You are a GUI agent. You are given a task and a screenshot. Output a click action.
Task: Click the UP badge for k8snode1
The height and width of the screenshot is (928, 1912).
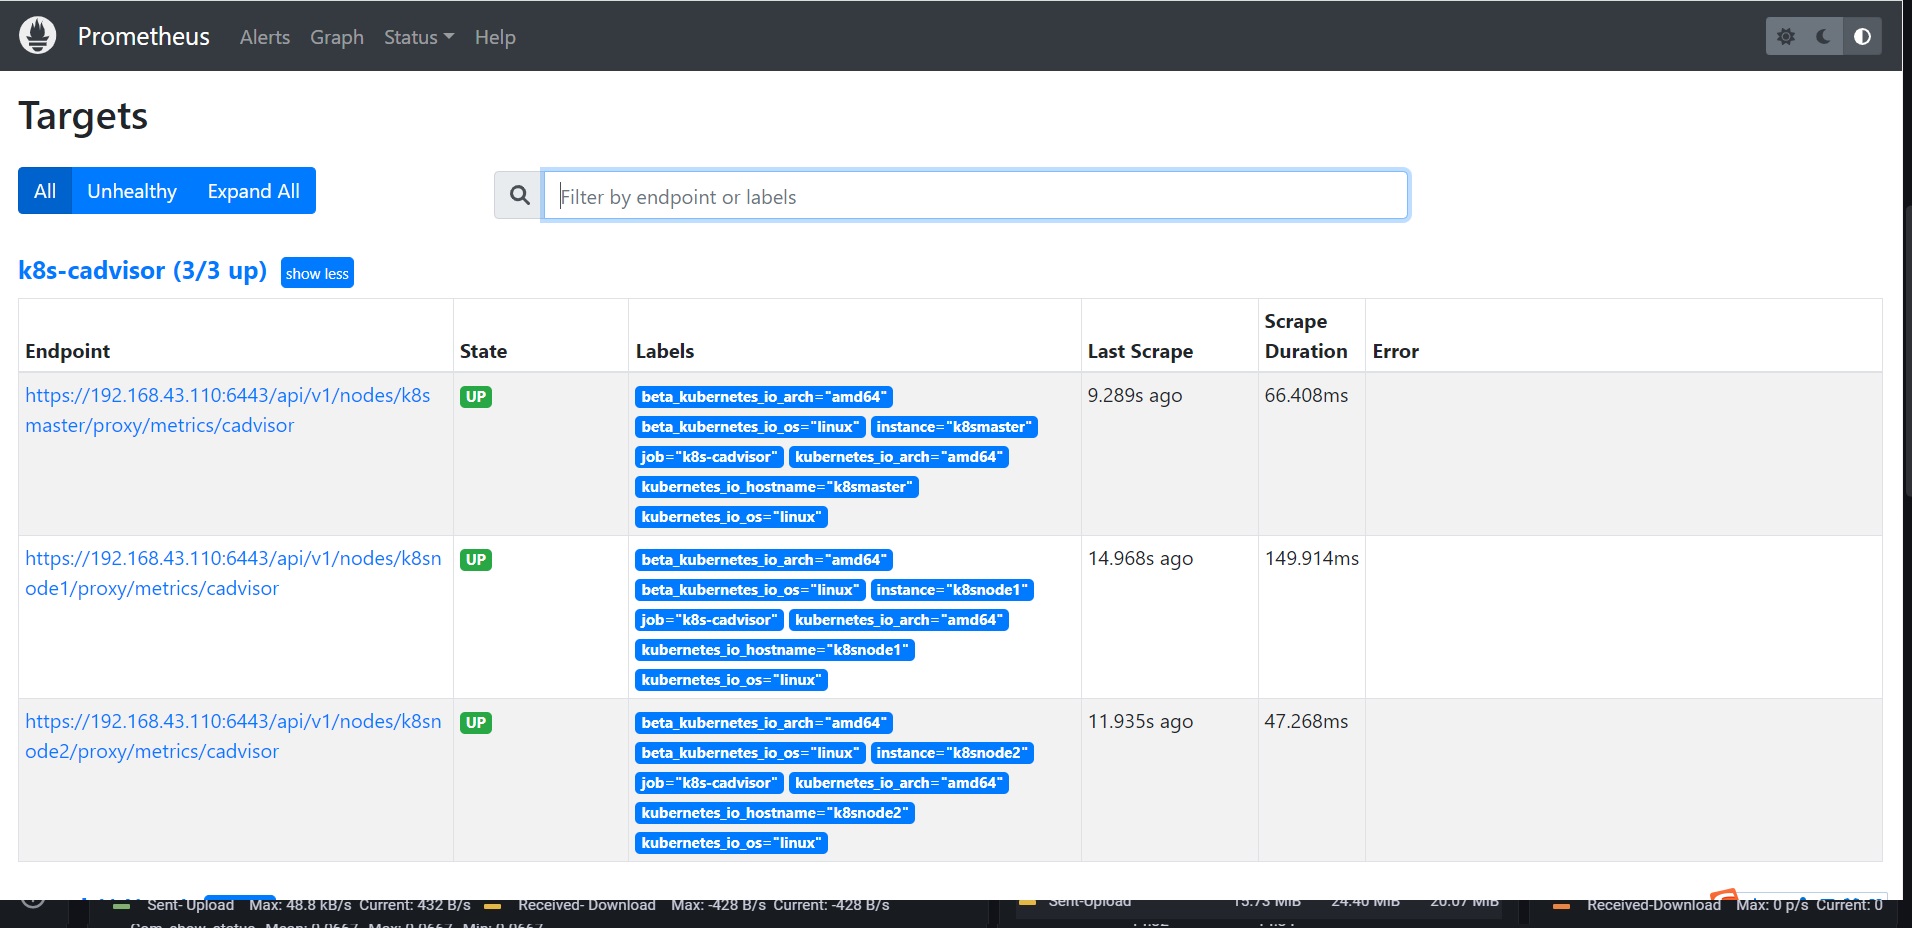[x=476, y=560]
